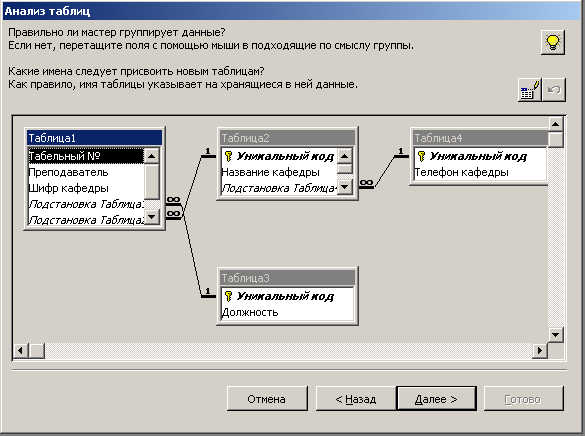Click the Отмена button
The image size is (585, 436).
267,399
